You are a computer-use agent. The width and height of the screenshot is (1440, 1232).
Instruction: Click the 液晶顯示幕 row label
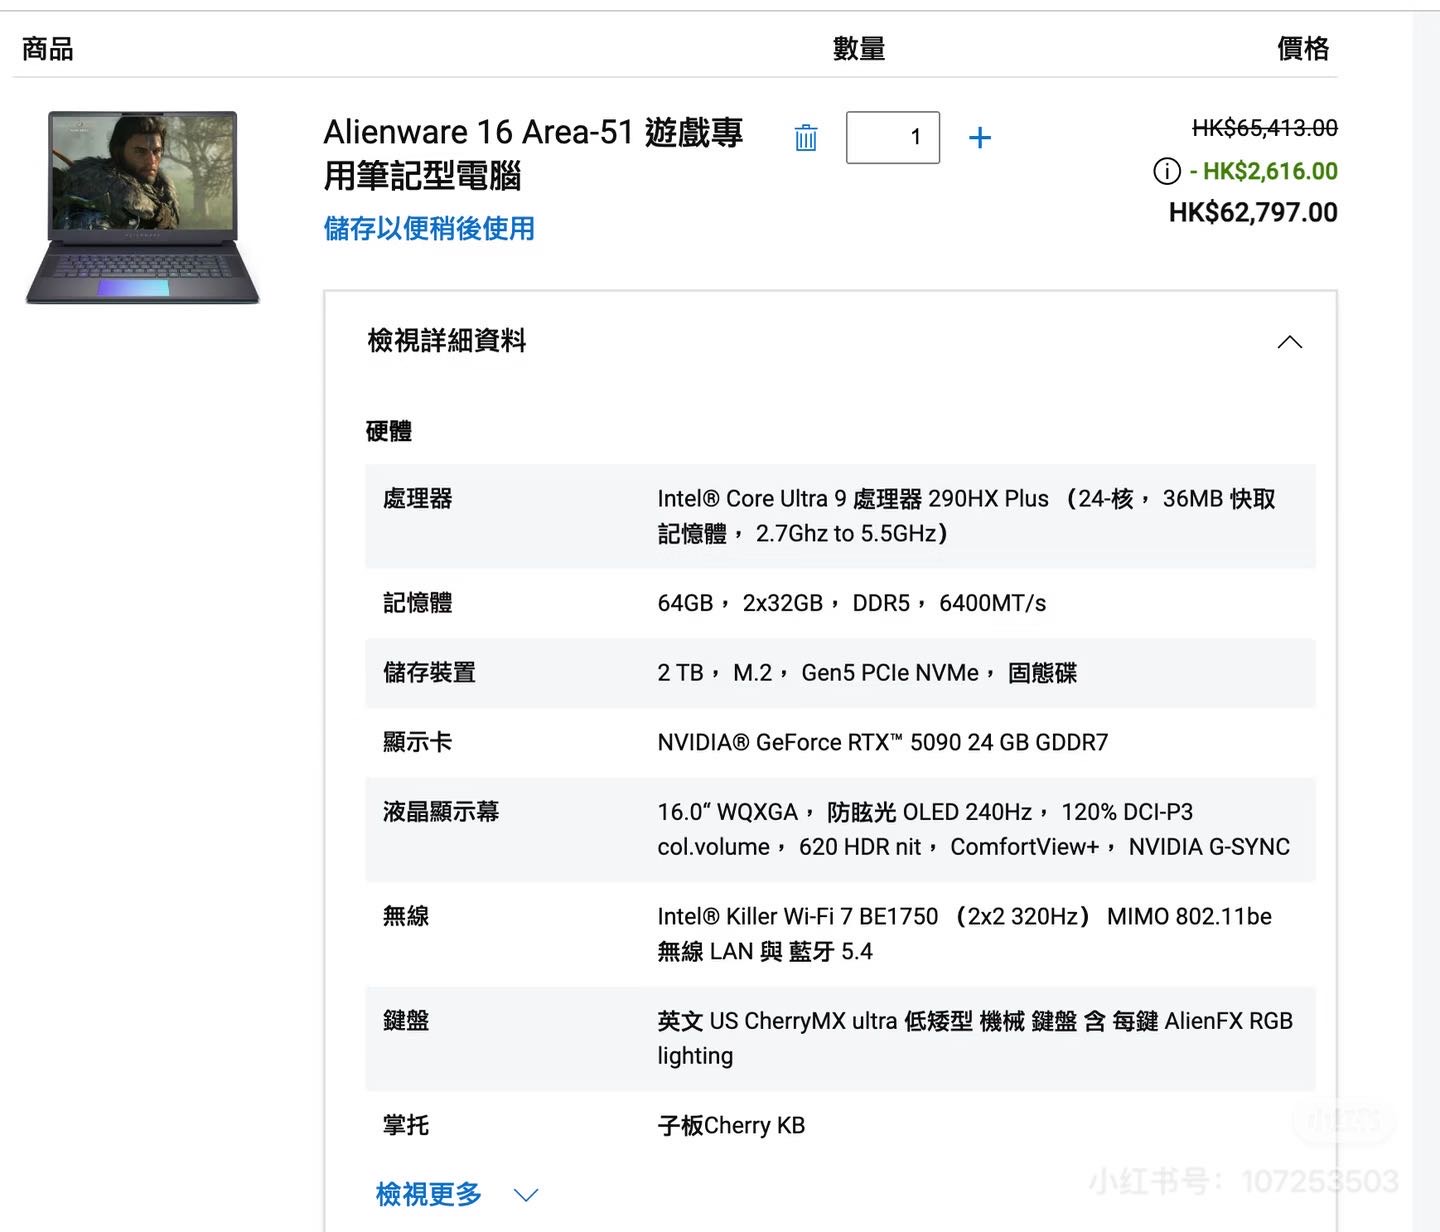tap(441, 811)
